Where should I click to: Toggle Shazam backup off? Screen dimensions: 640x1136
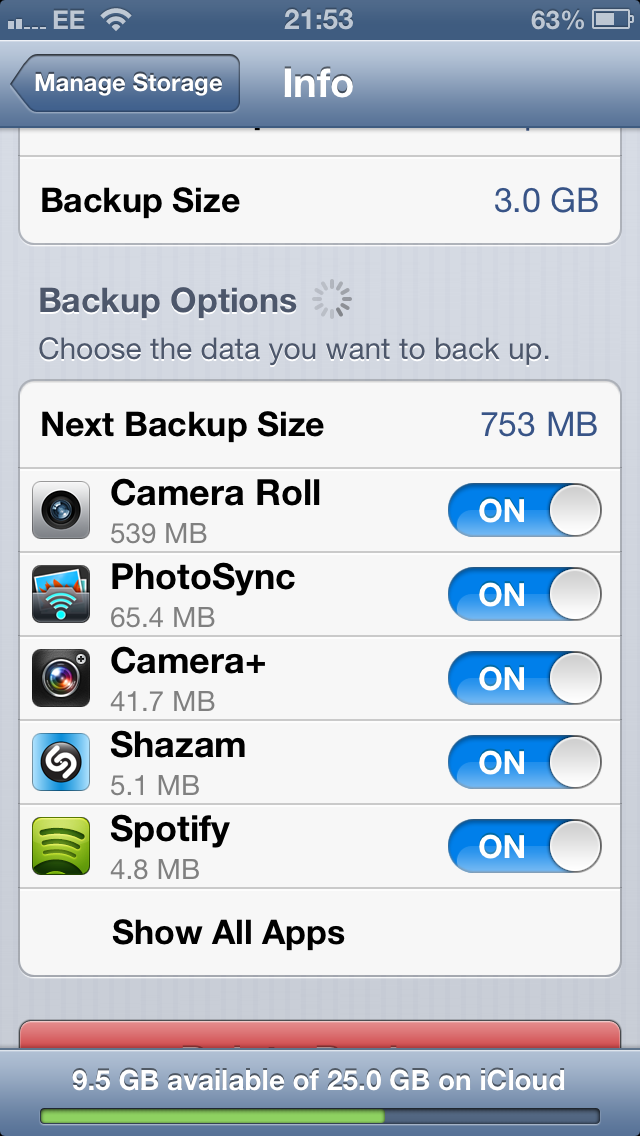524,763
